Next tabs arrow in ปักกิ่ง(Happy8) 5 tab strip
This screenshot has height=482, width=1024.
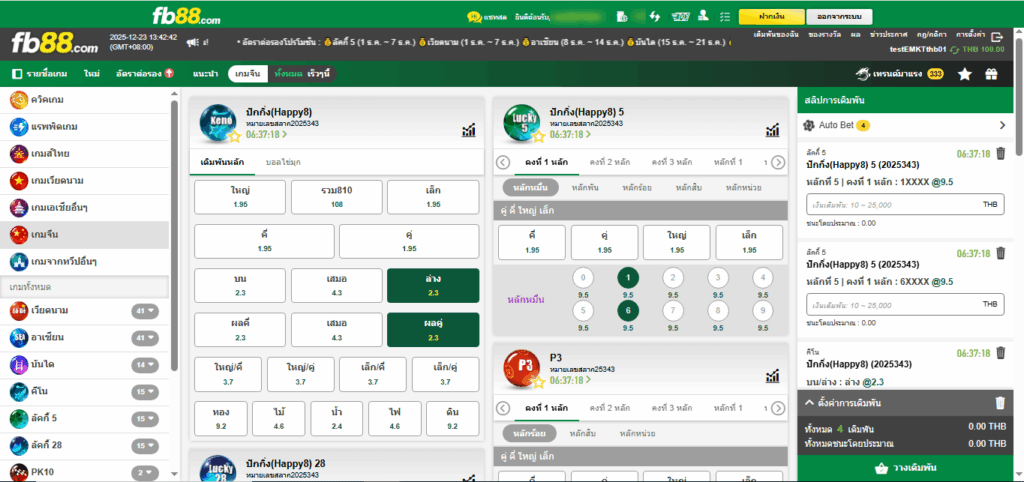[778, 163]
